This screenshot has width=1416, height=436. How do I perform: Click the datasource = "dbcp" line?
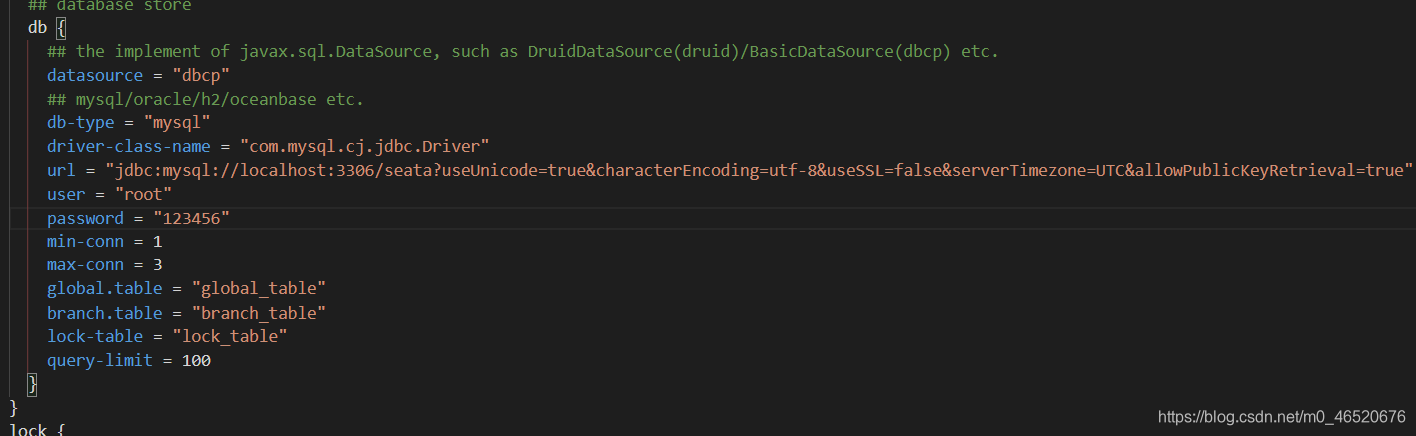pos(139,75)
